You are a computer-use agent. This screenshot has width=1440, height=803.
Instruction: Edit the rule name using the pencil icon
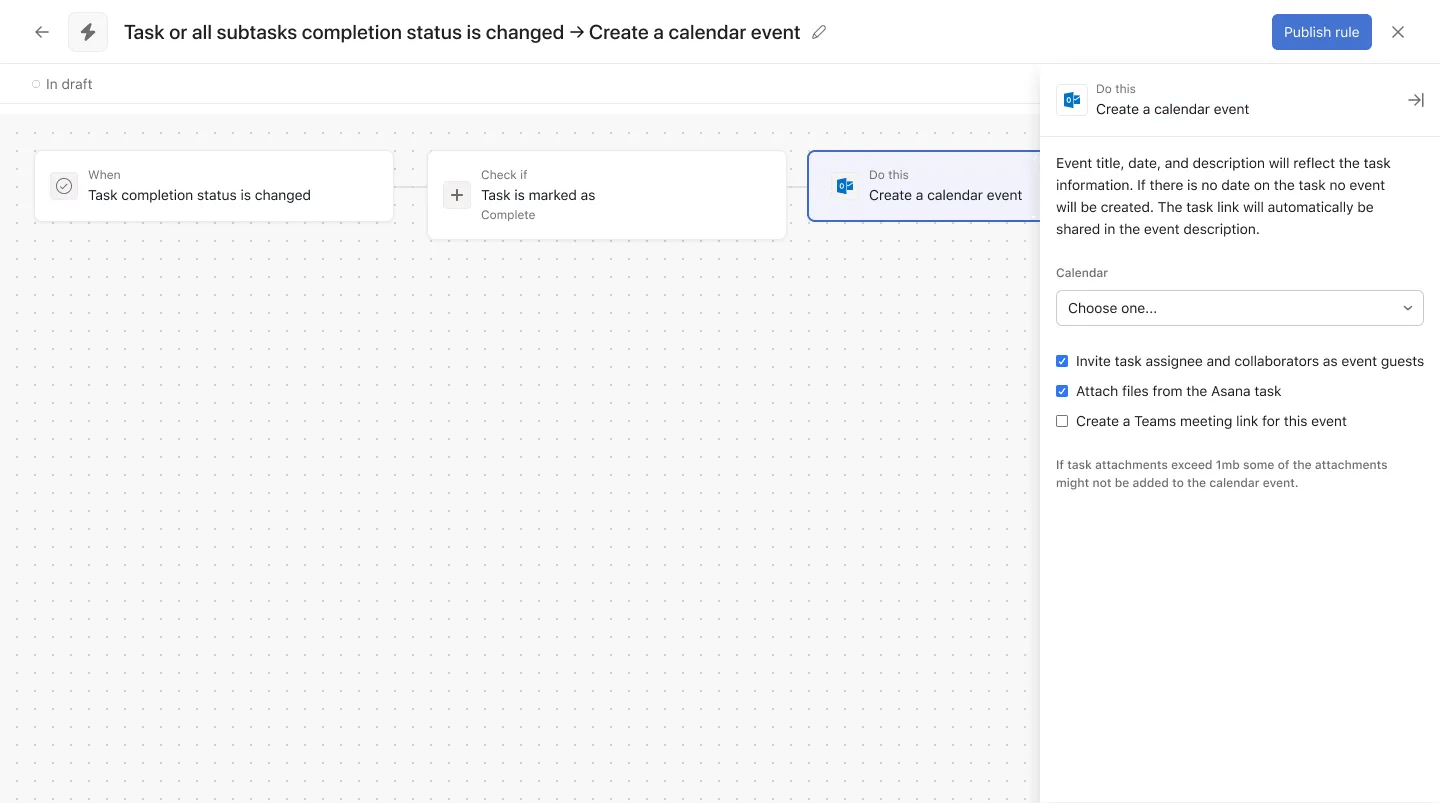819,32
